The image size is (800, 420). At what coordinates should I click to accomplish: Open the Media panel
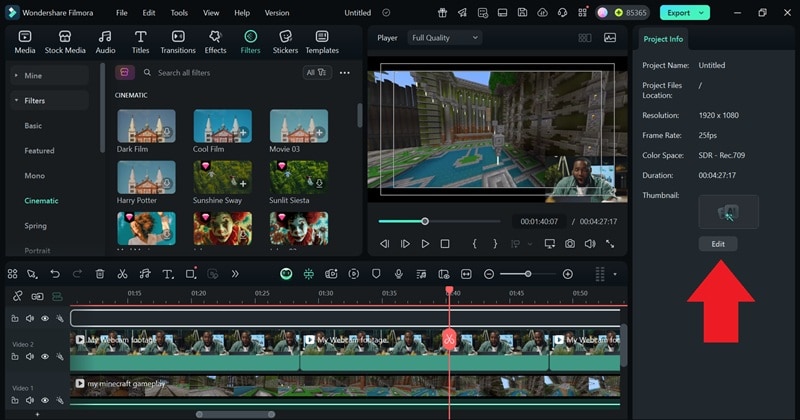pos(24,42)
